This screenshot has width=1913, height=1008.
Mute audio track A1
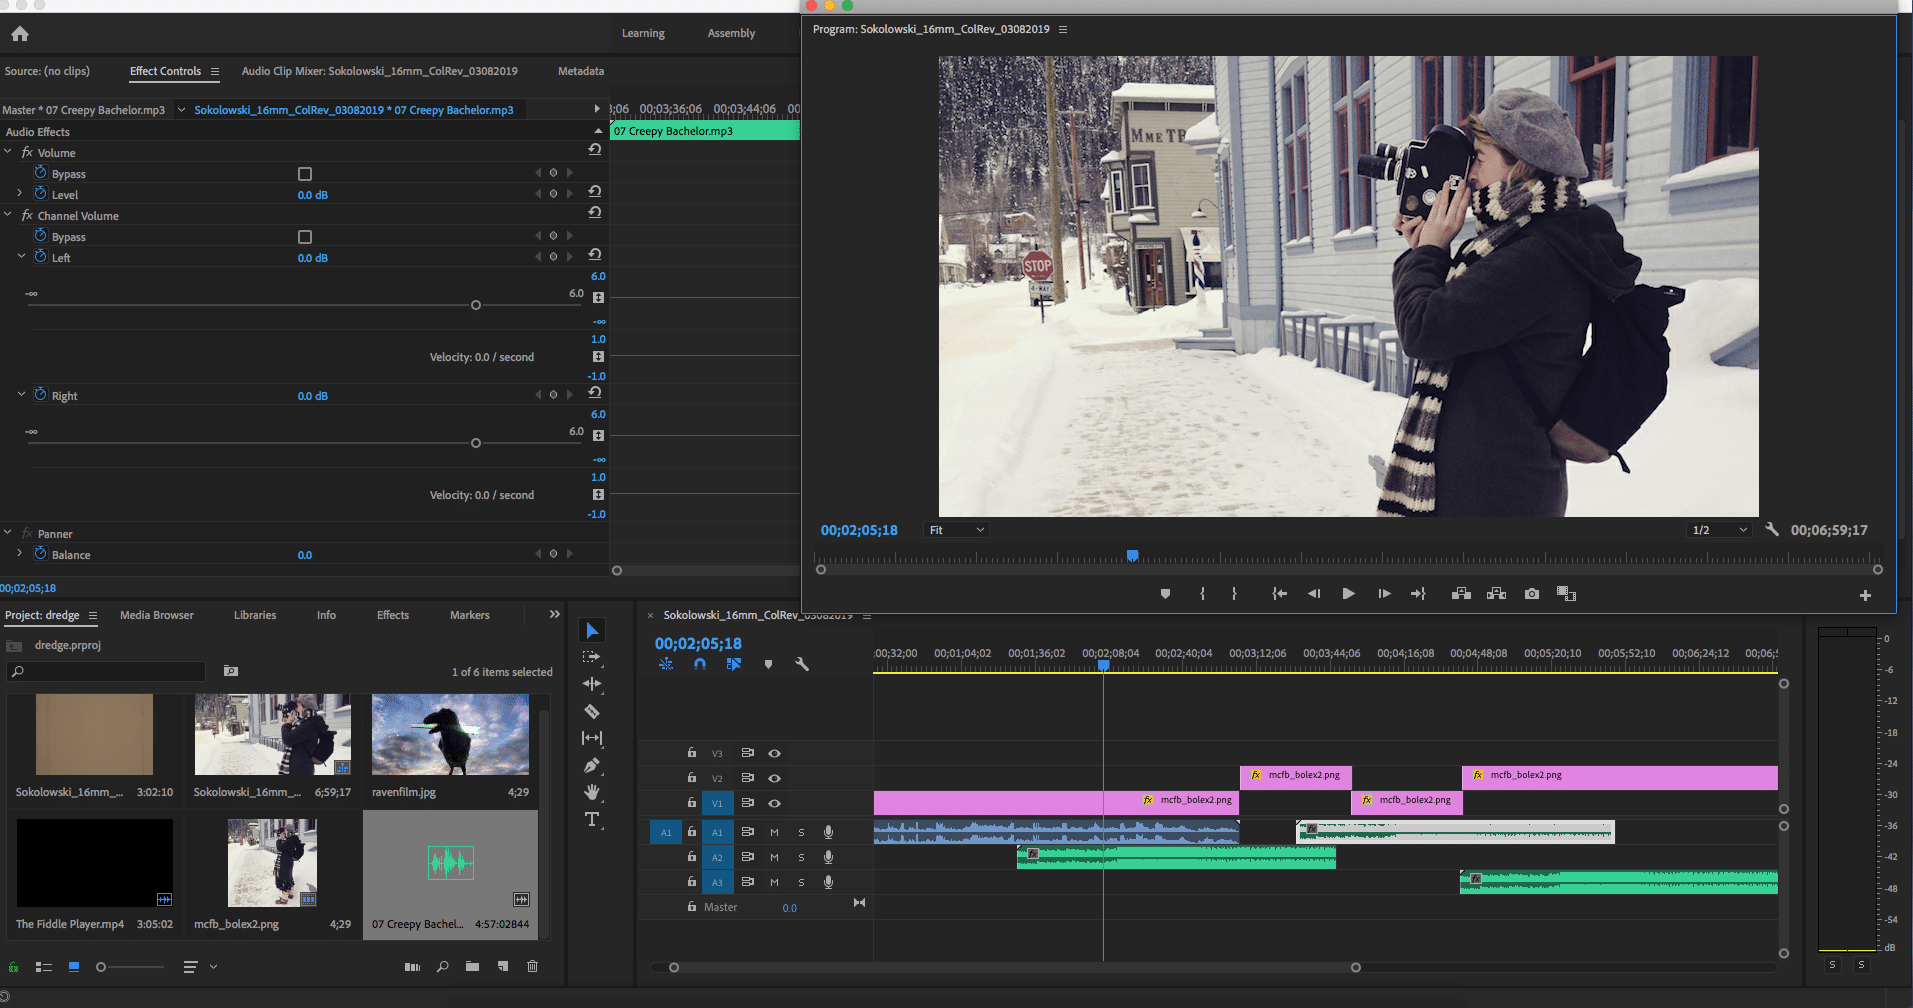point(774,832)
